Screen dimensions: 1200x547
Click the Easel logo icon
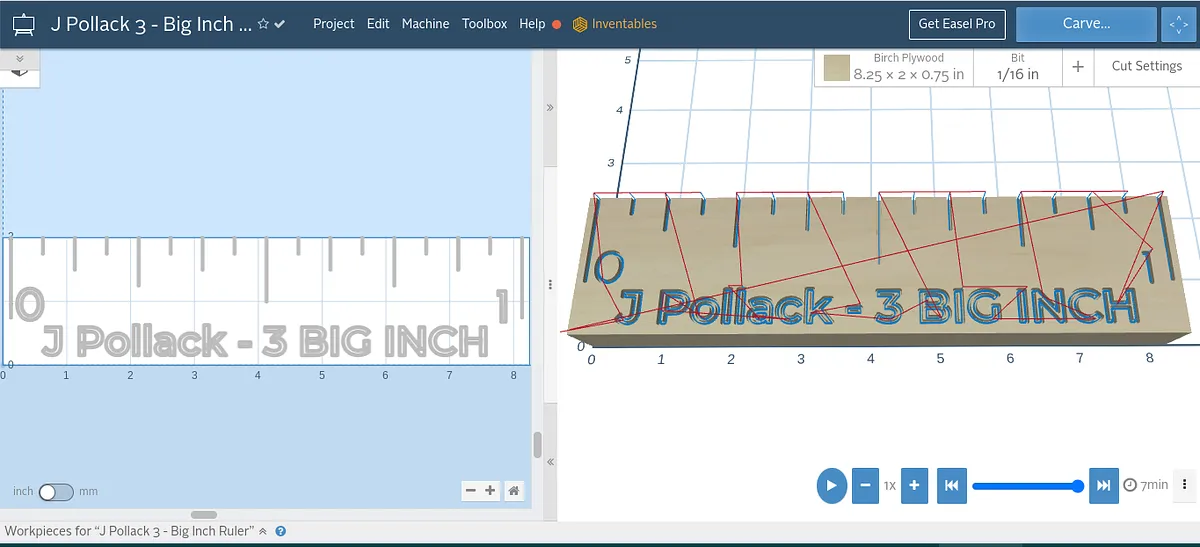tap(24, 23)
